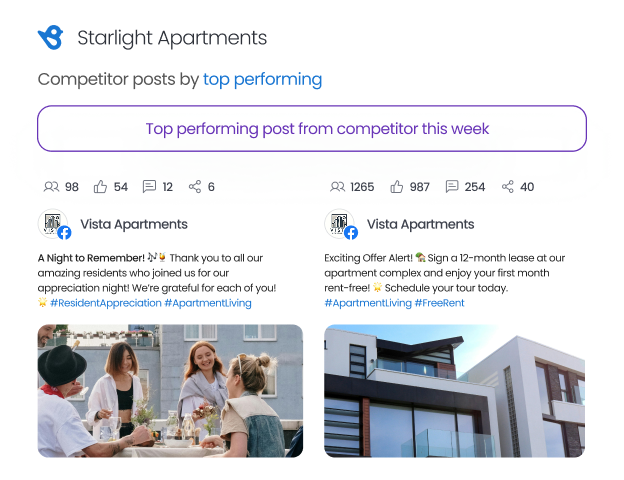The image size is (624, 480).
Task: Click the #ResidentAppreciation hashtag
Action: [x=105, y=302]
